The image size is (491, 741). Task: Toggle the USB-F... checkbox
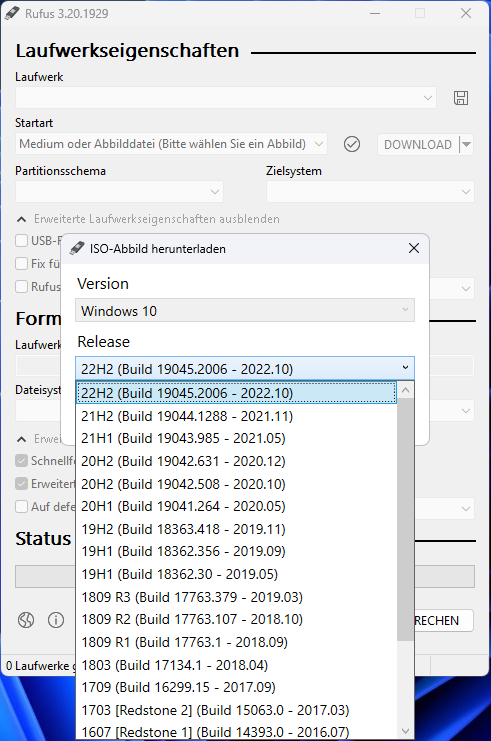click(21, 241)
